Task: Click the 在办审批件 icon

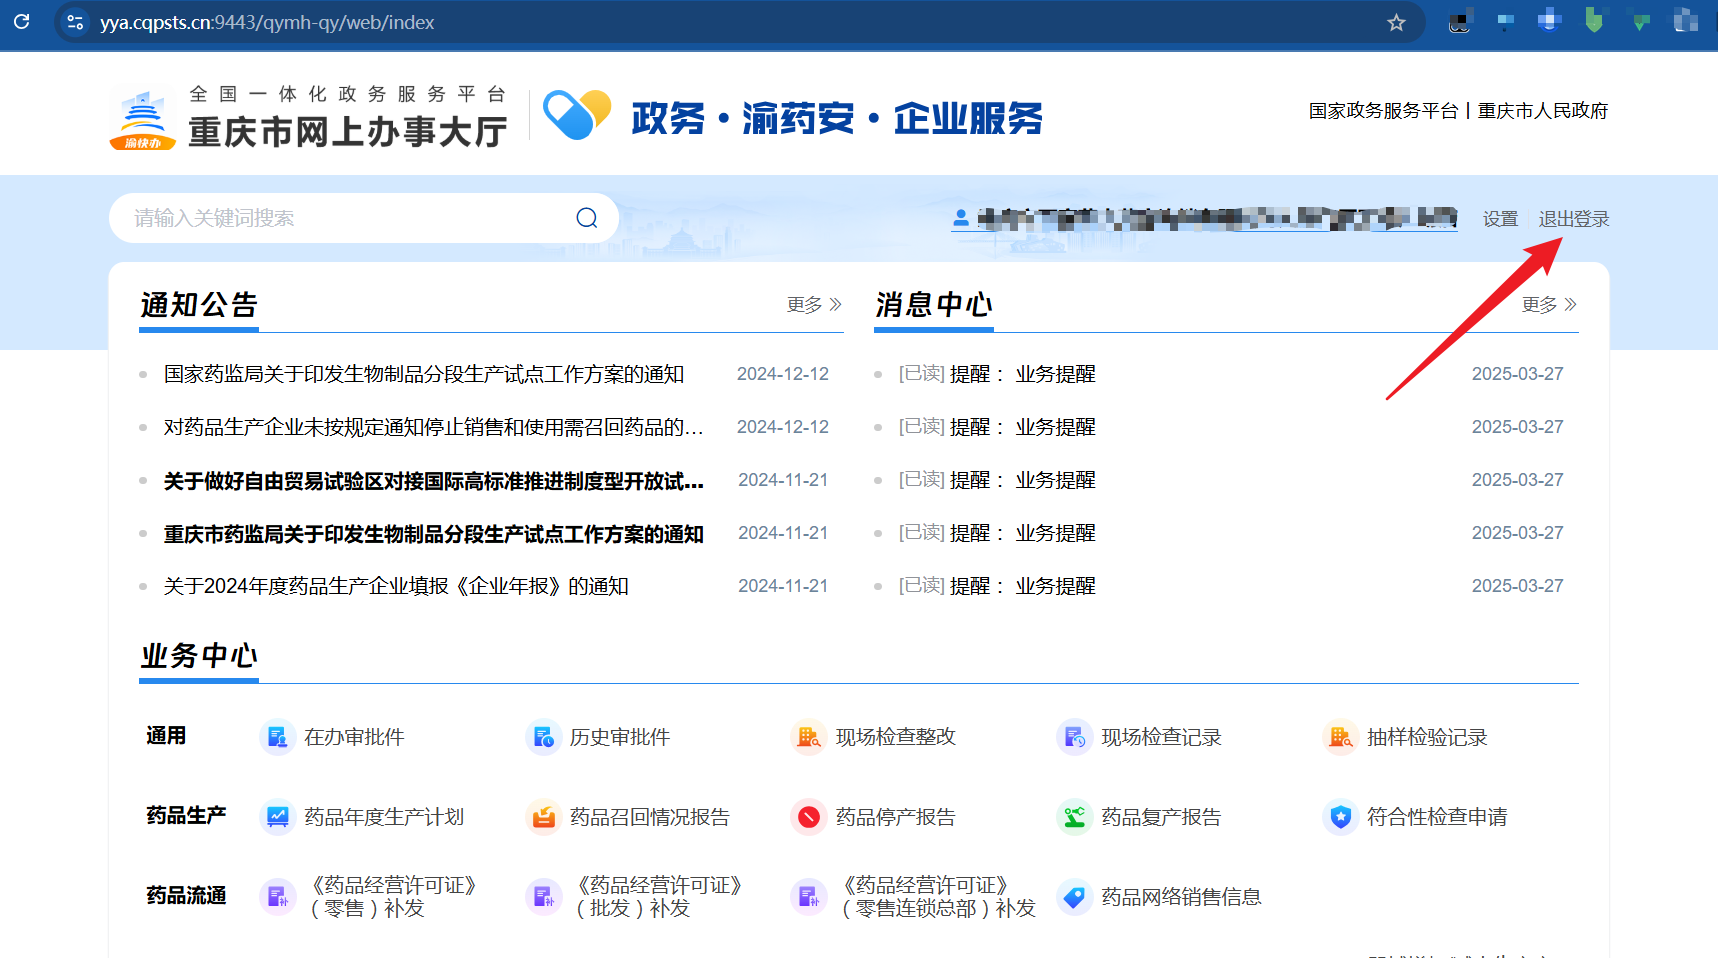Action: pos(277,737)
